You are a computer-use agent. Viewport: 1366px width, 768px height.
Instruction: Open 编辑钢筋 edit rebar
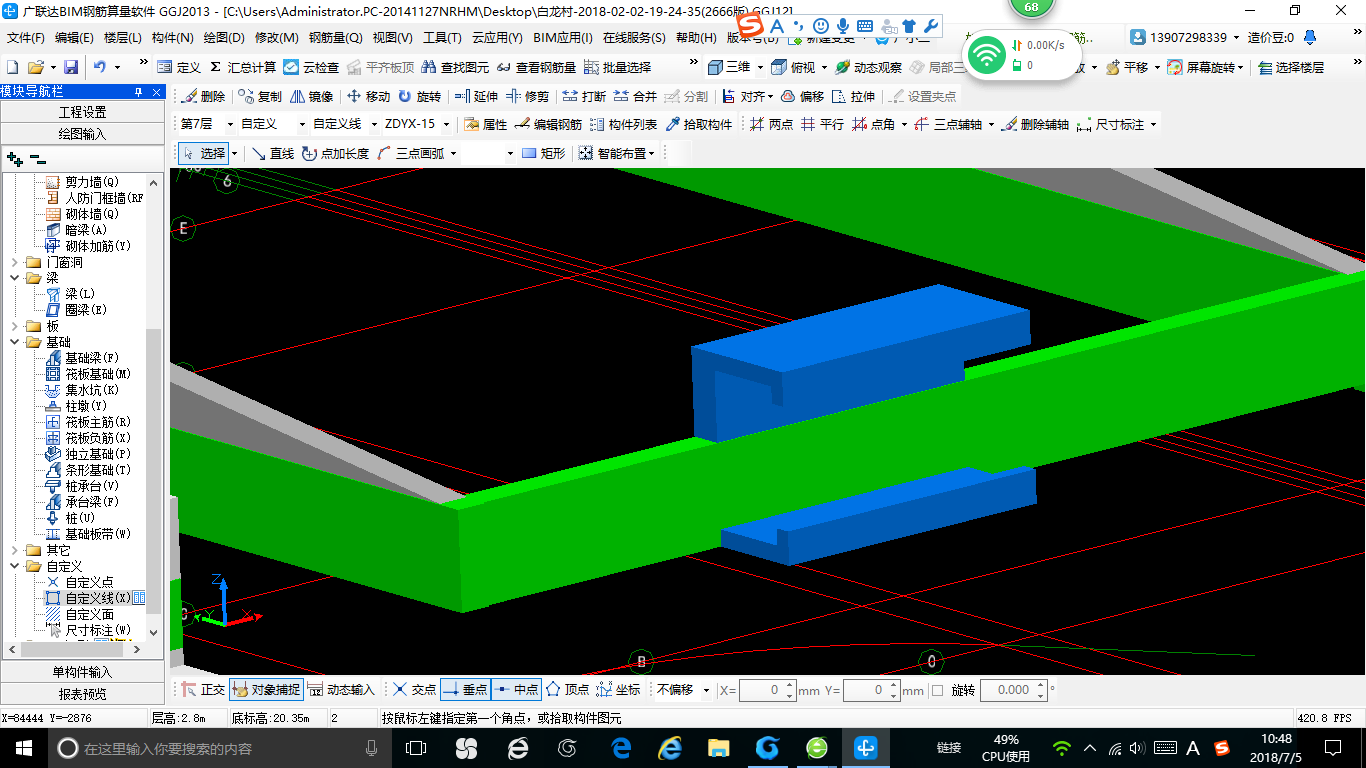pyautogui.click(x=548, y=124)
